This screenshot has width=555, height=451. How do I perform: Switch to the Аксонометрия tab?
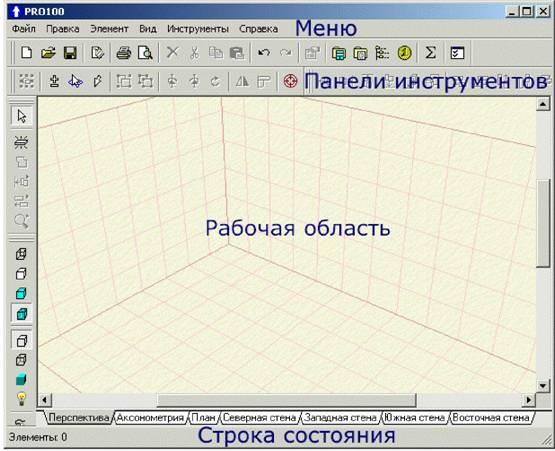tap(150, 418)
